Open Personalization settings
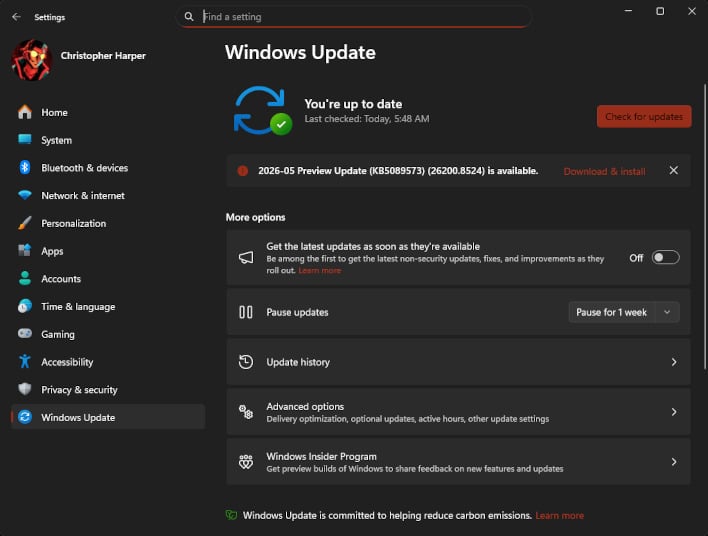 coord(108,223)
